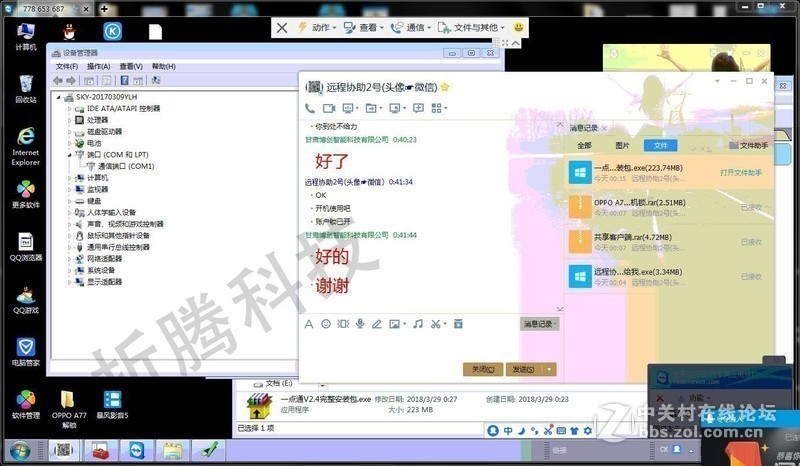Click the music note icon in chat
This screenshot has height=466, width=800.
418,324
